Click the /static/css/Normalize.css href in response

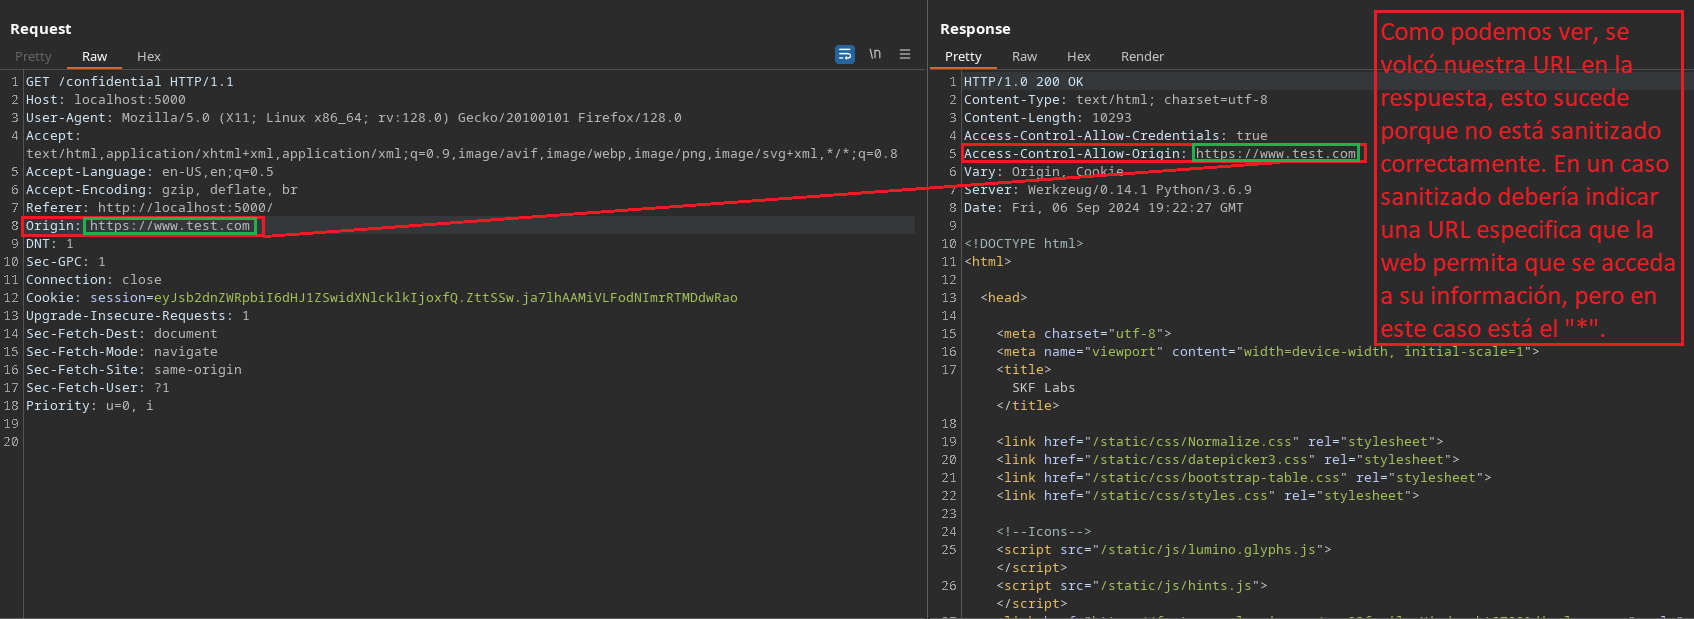click(1195, 442)
